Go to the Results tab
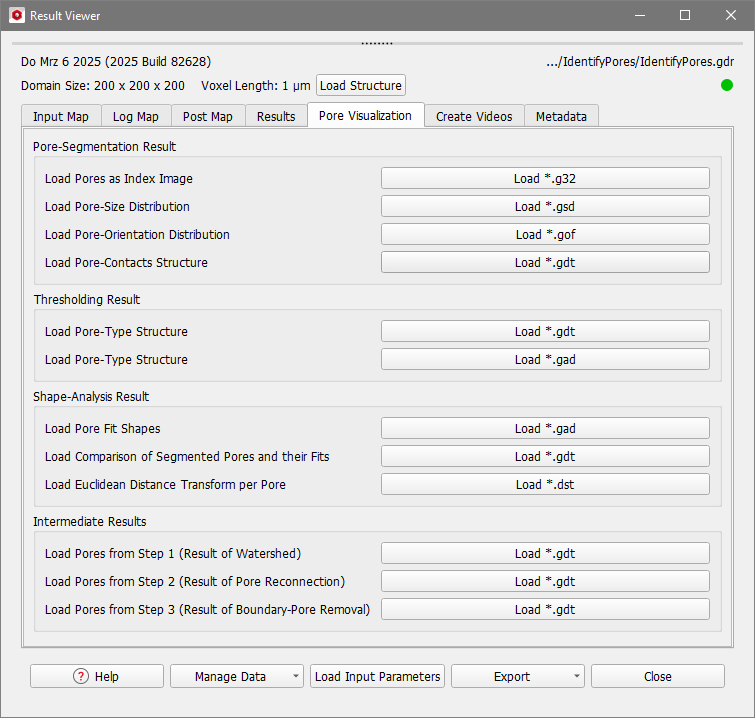 coord(276,116)
